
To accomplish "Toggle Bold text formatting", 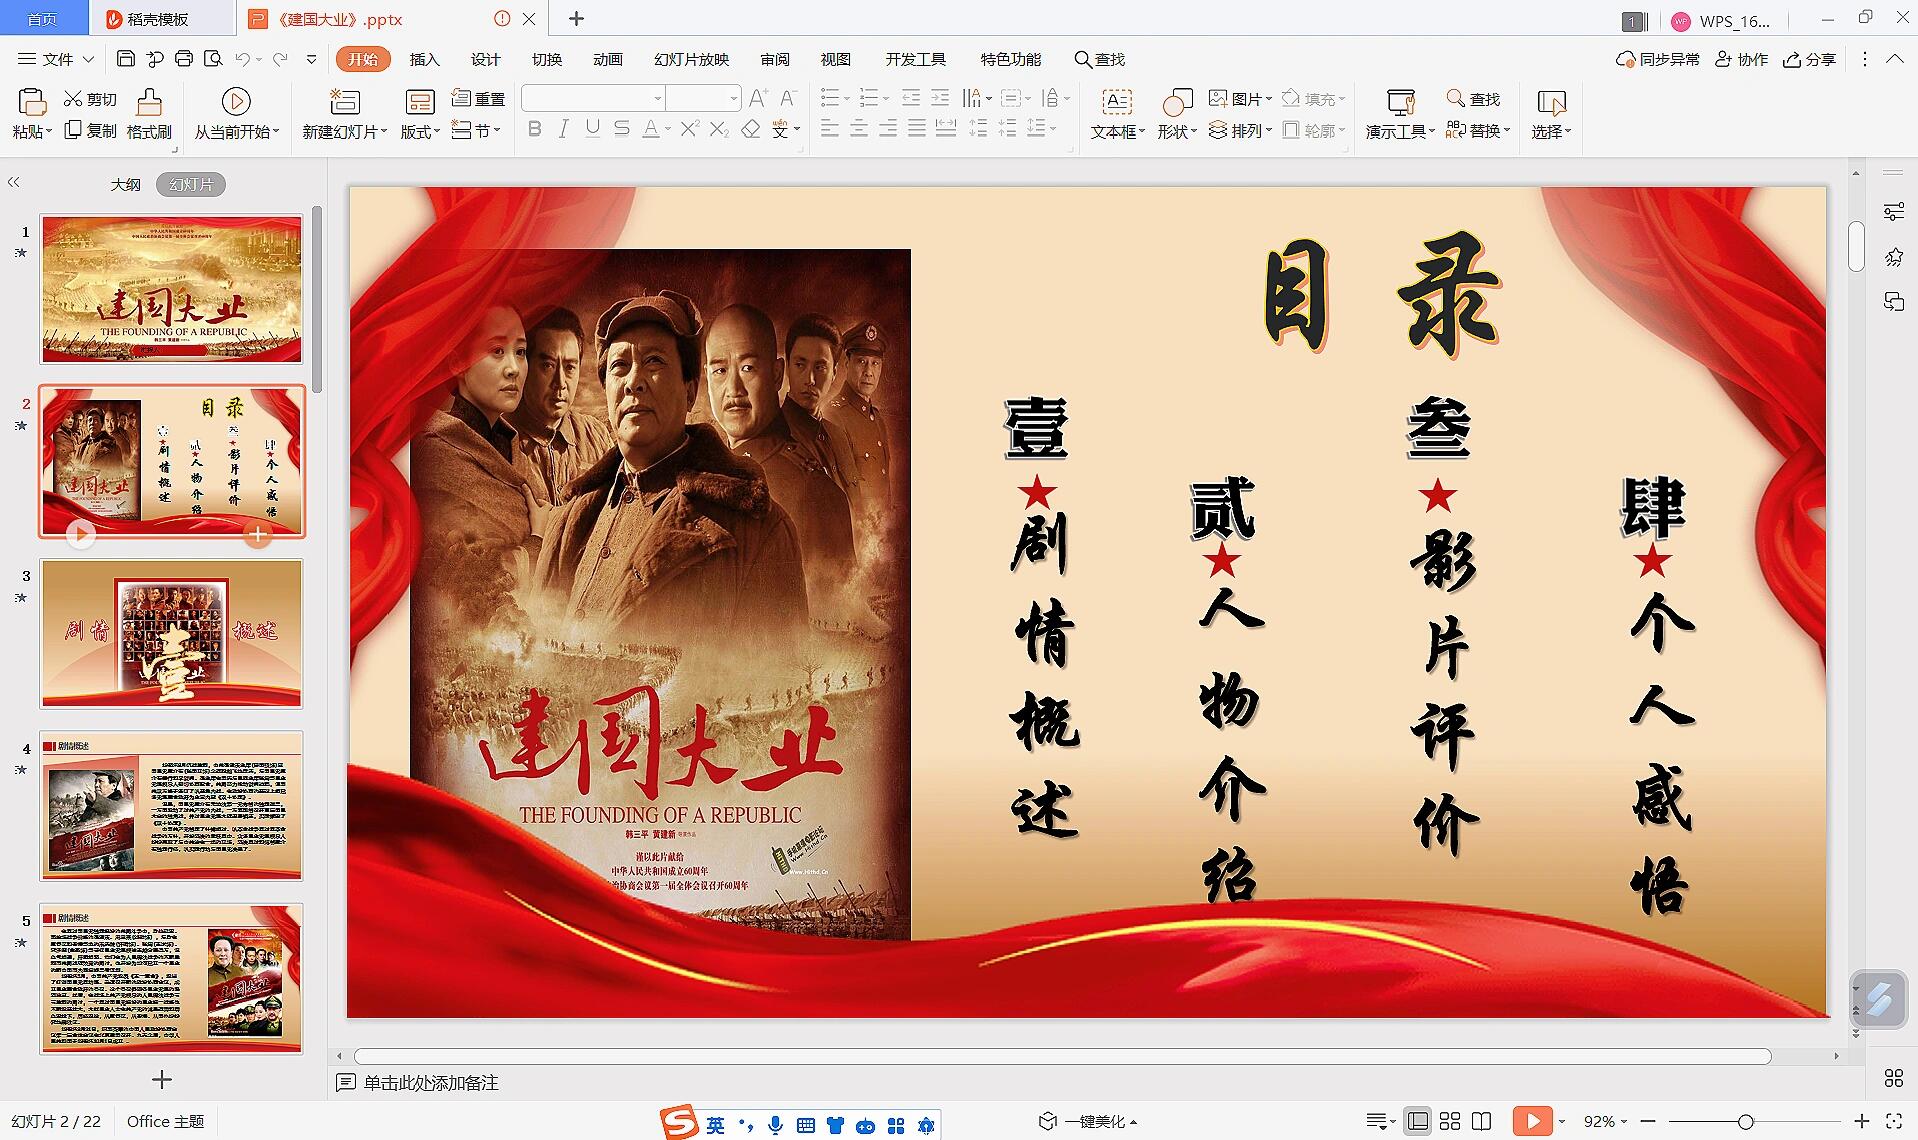I will pos(535,129).
